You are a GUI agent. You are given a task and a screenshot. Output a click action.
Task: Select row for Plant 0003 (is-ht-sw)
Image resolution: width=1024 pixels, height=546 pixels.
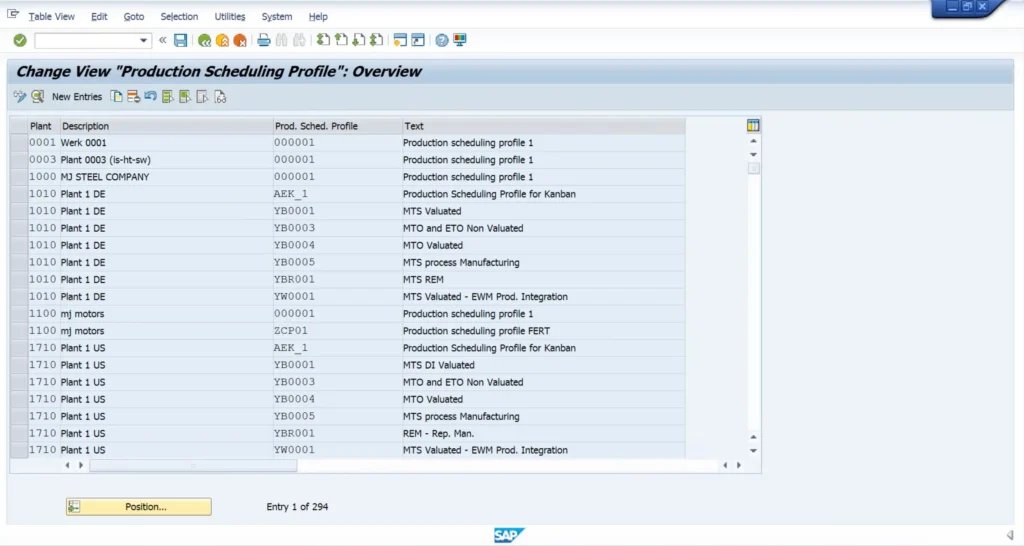pyautogui.click(x=19, y=159)
